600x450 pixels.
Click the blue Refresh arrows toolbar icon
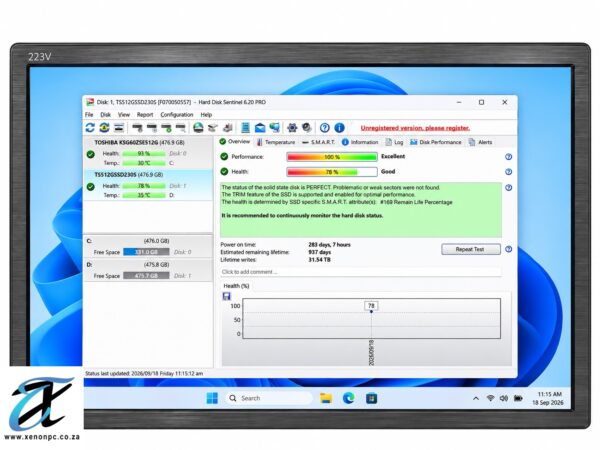coord(90,127)
